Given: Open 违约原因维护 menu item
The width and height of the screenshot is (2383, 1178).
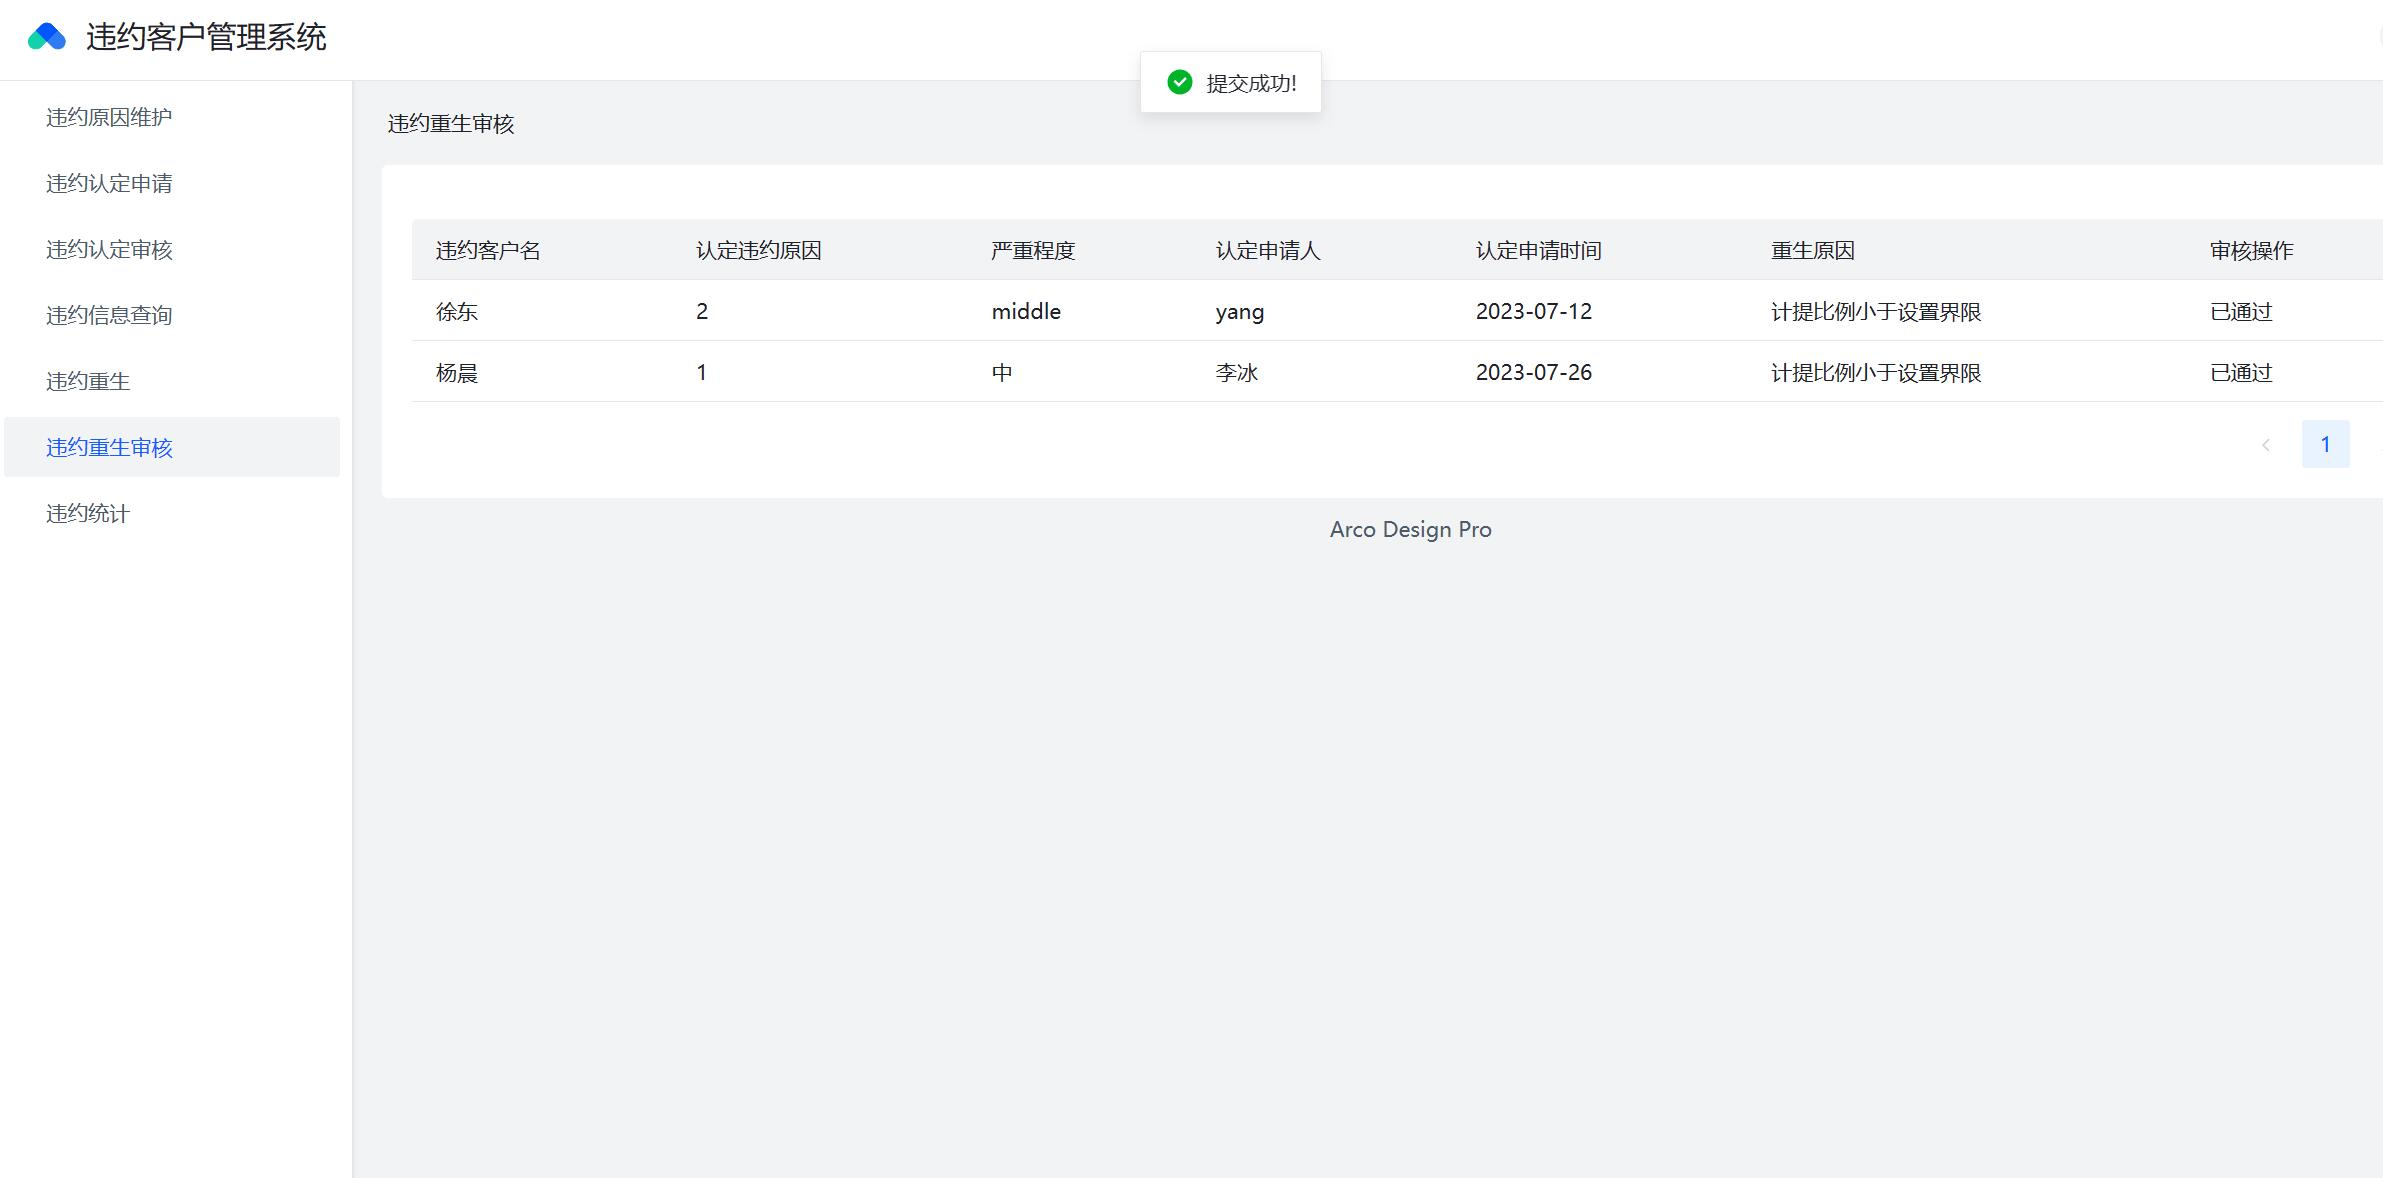Looking at the screenshot, I should (x=109, y=117).
